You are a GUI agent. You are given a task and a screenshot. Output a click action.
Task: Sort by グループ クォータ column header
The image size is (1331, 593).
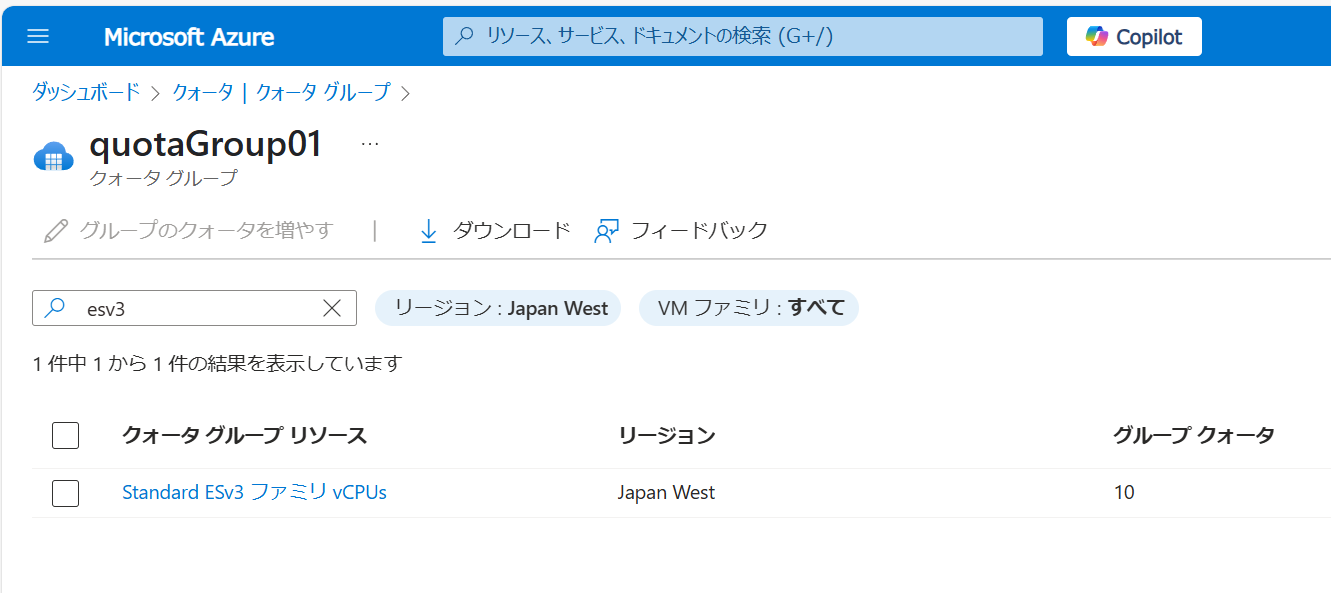tap(1193, 435)
